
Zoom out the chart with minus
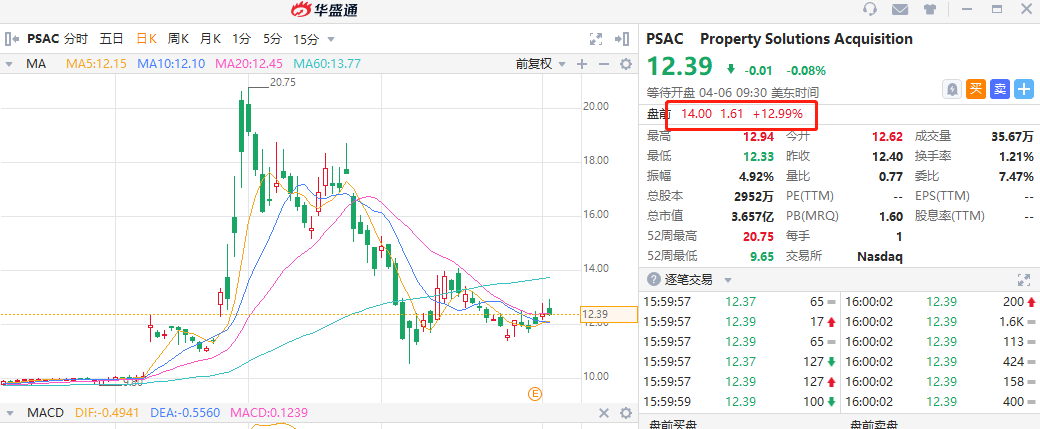pos(604,64)
